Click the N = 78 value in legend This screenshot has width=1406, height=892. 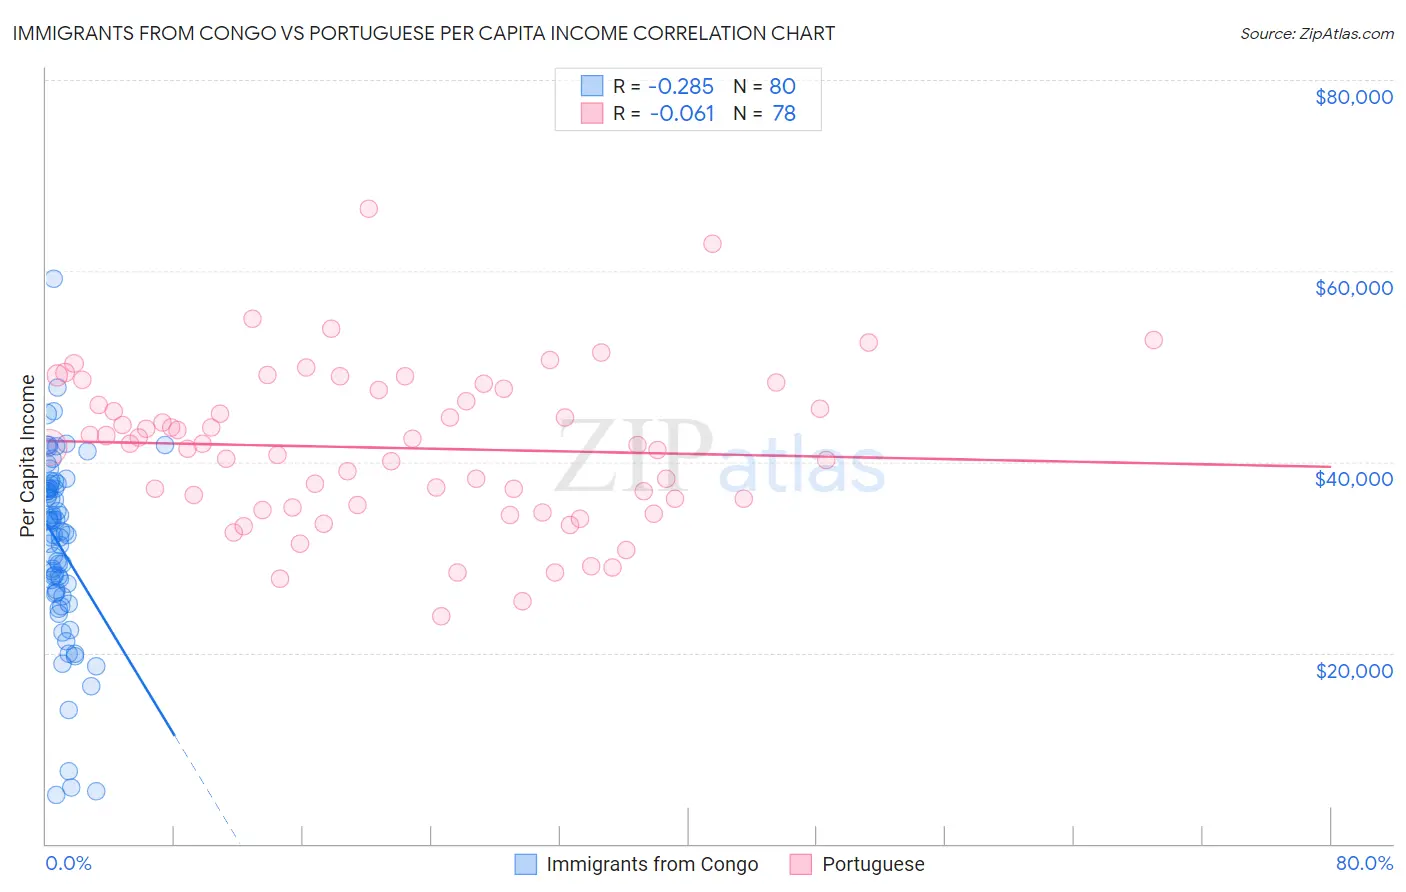[765, 113]
